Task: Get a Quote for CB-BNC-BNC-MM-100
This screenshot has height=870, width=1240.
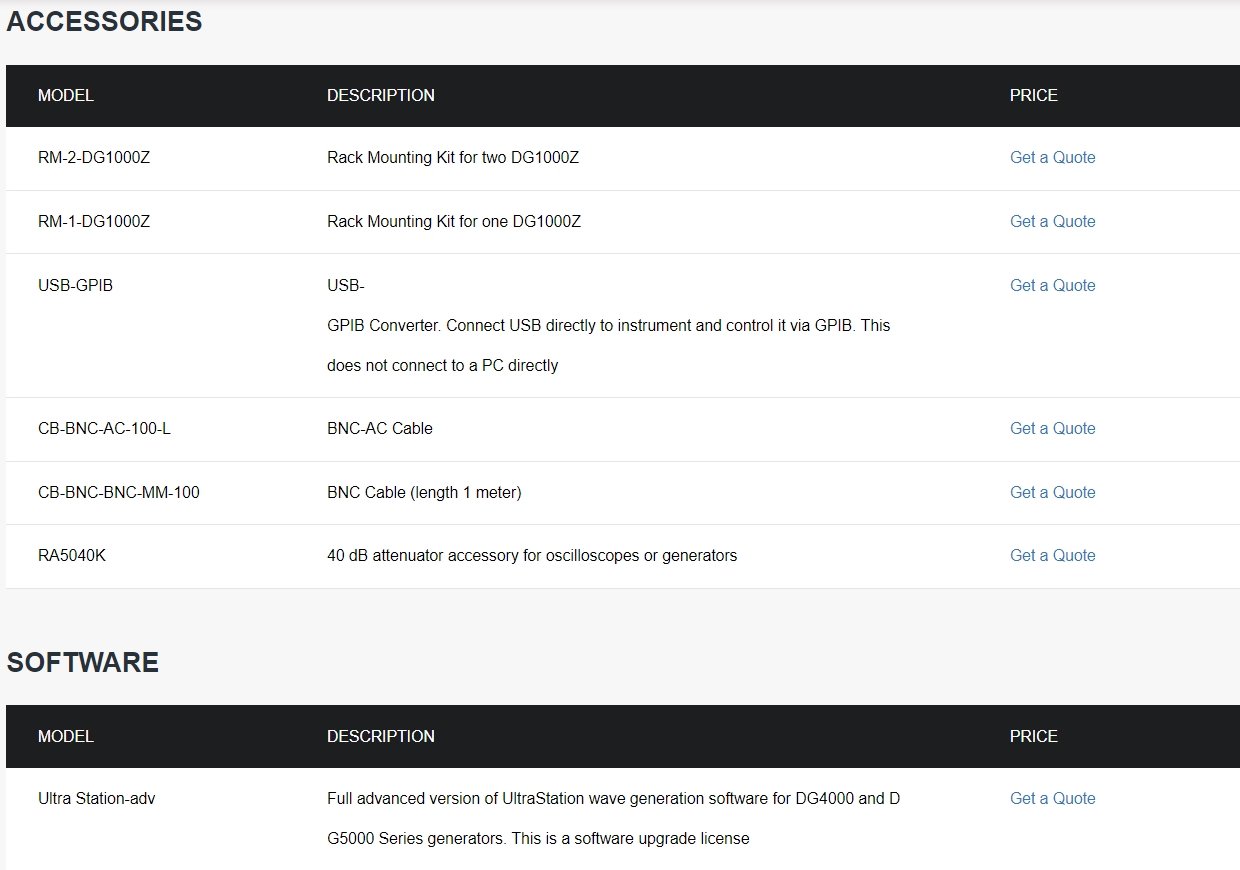Action: tap(1052, 492)
